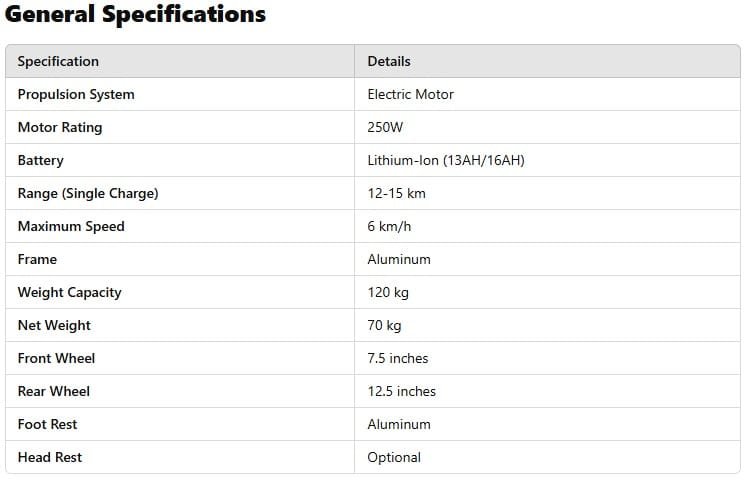
Task: Select the Range (Single Charge) label
Action: tap(88, 193)
